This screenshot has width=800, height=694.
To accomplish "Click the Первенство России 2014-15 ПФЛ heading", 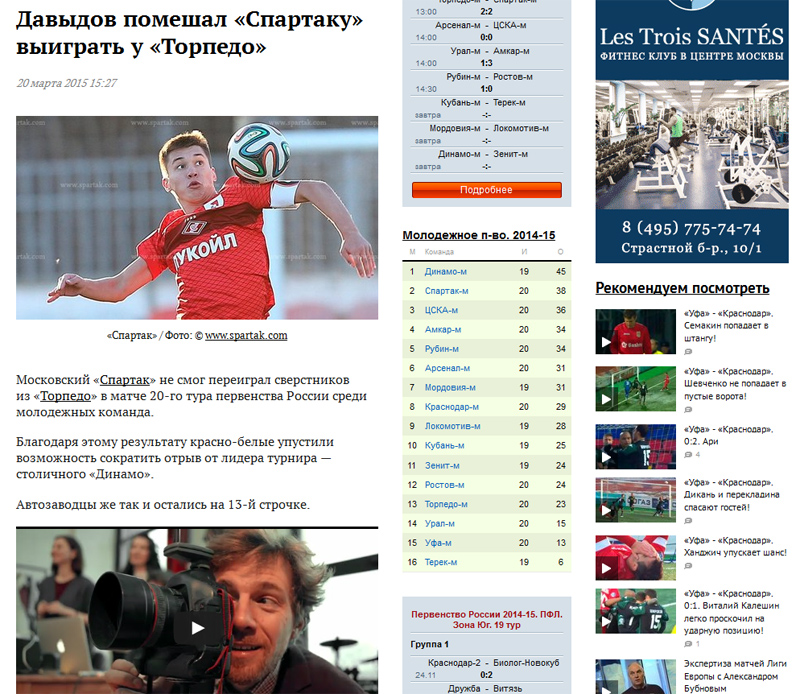I will [x=487, y=619].
